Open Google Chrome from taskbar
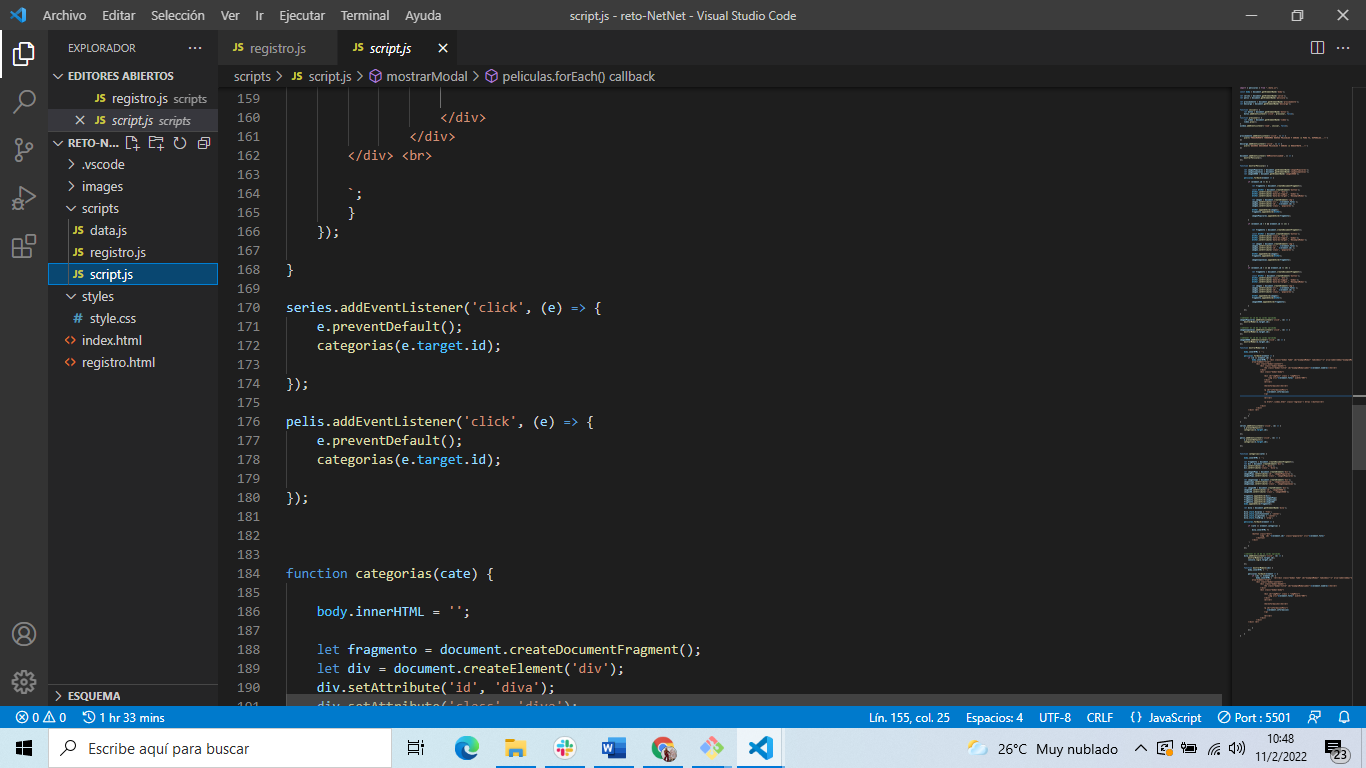This screenshot has width=1366, height=768. pos(662,748)
